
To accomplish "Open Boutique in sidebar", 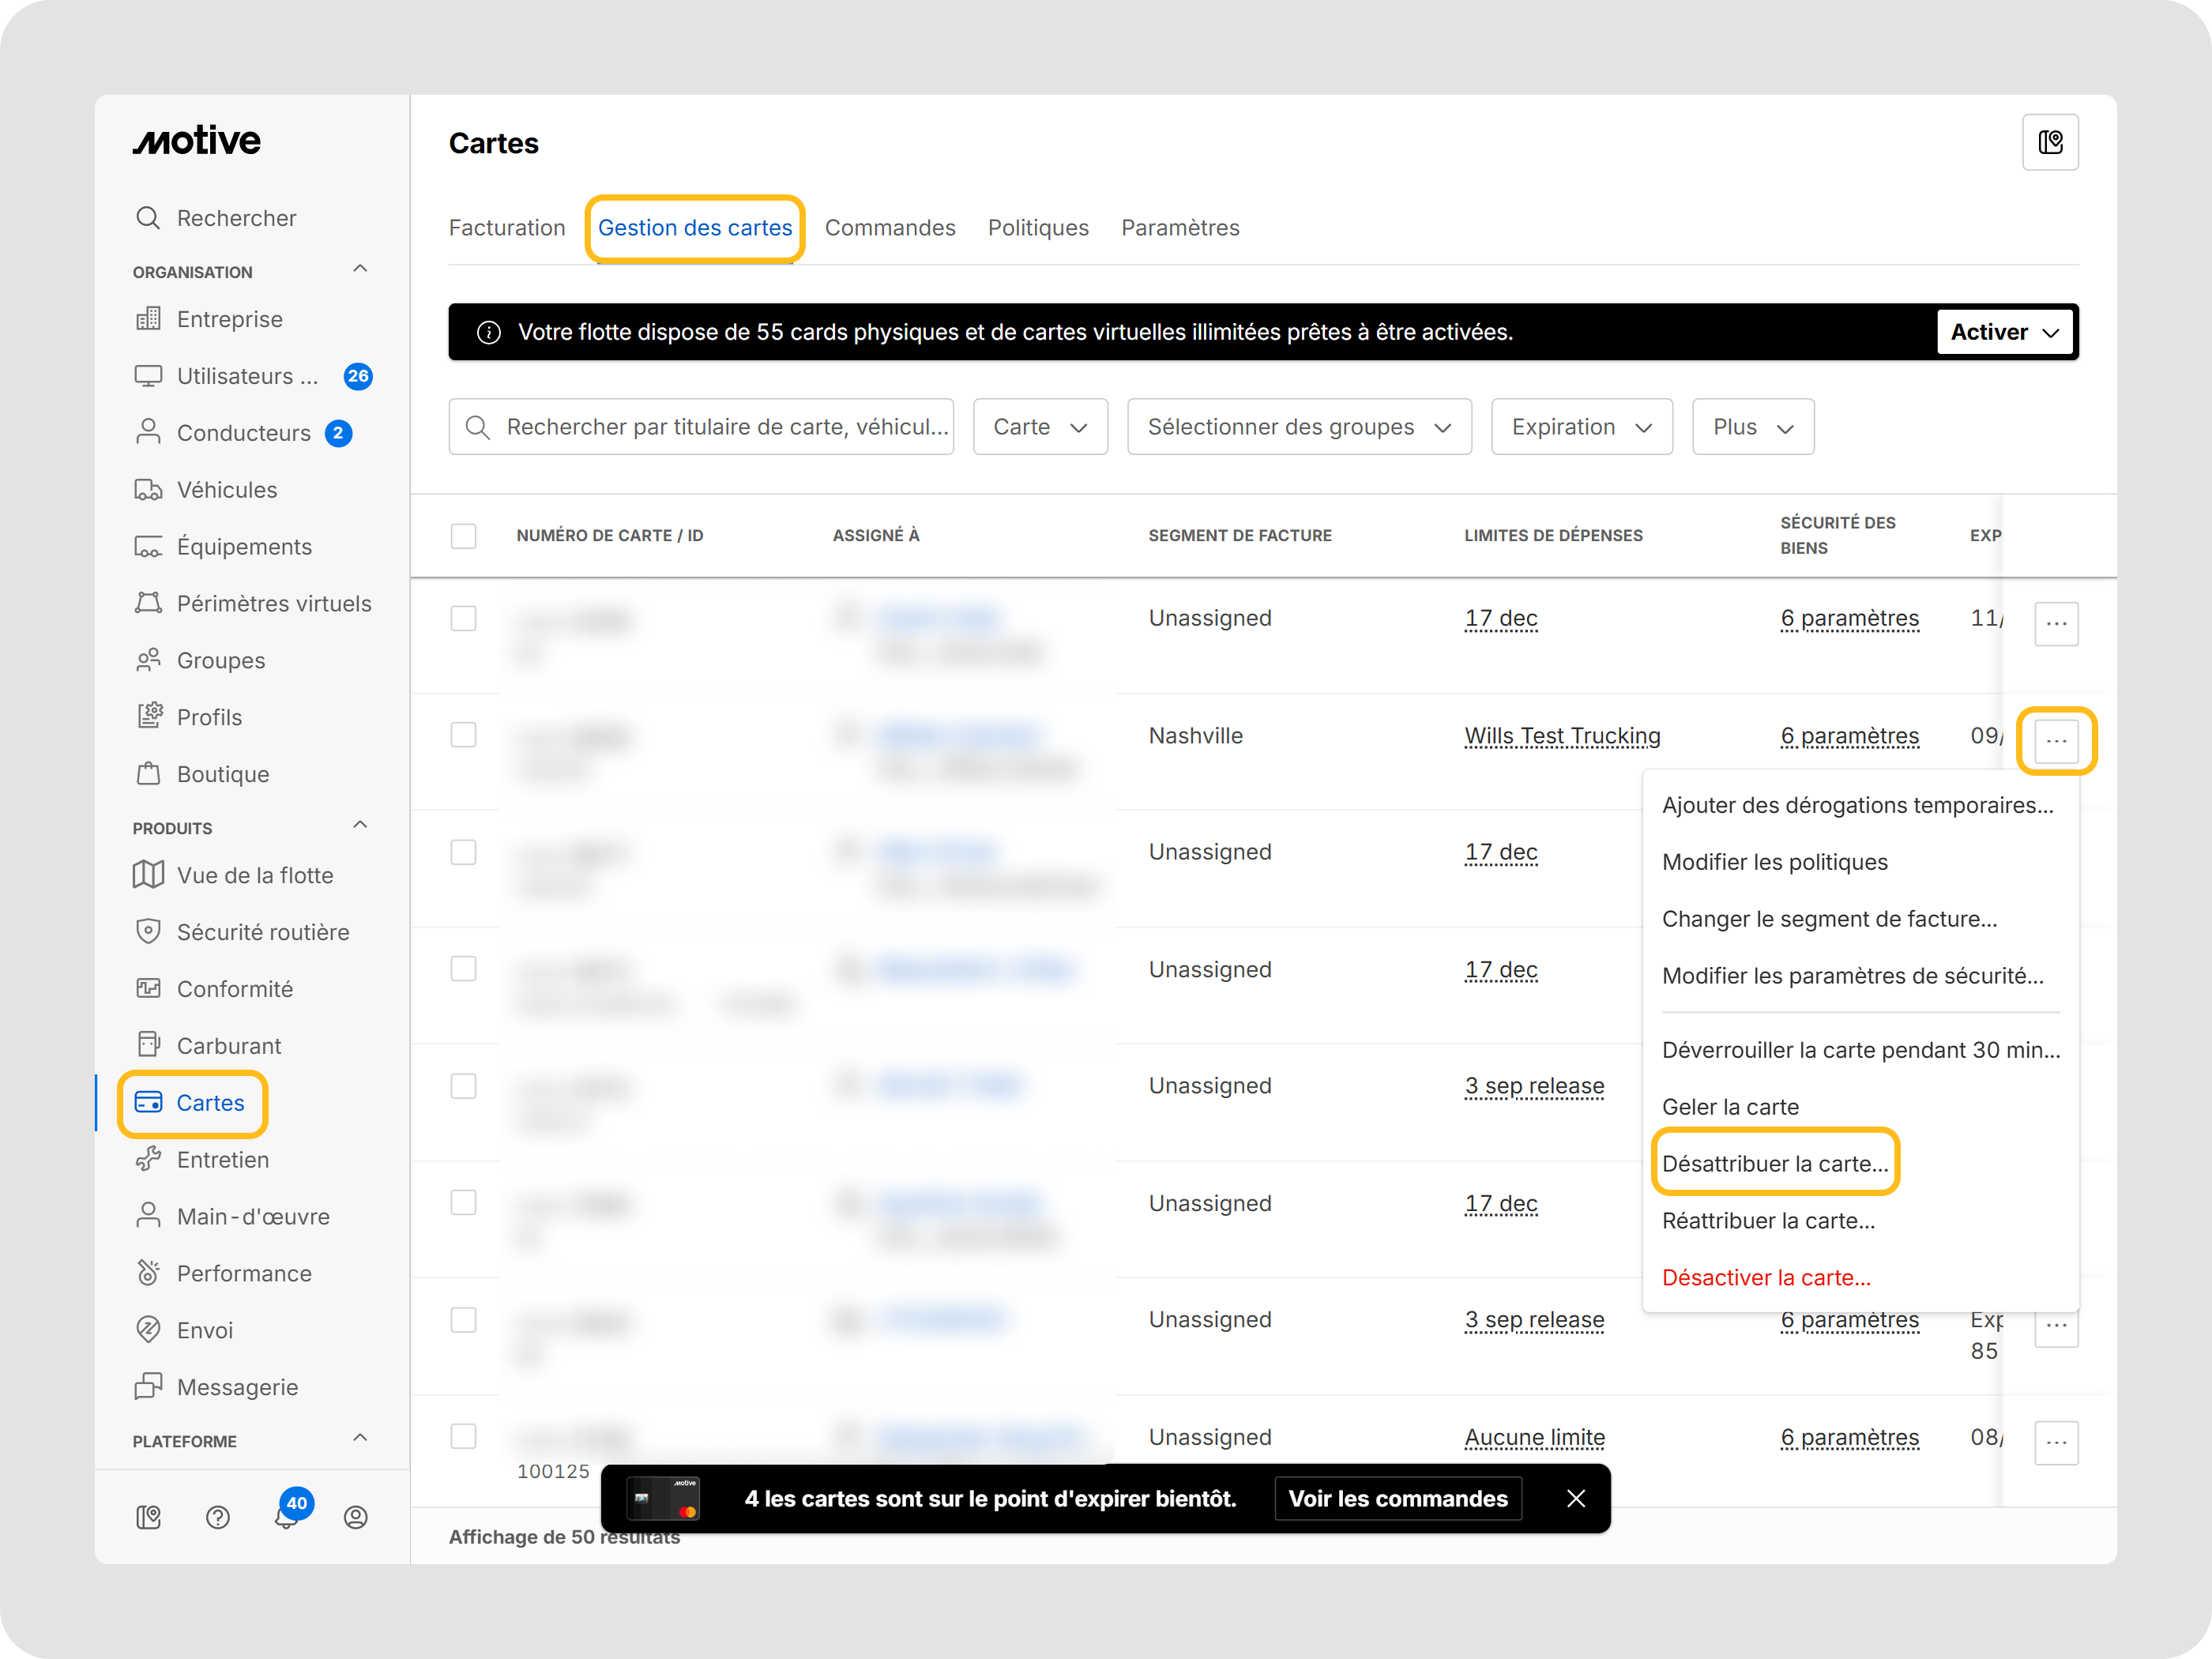I will pos(202,774).
